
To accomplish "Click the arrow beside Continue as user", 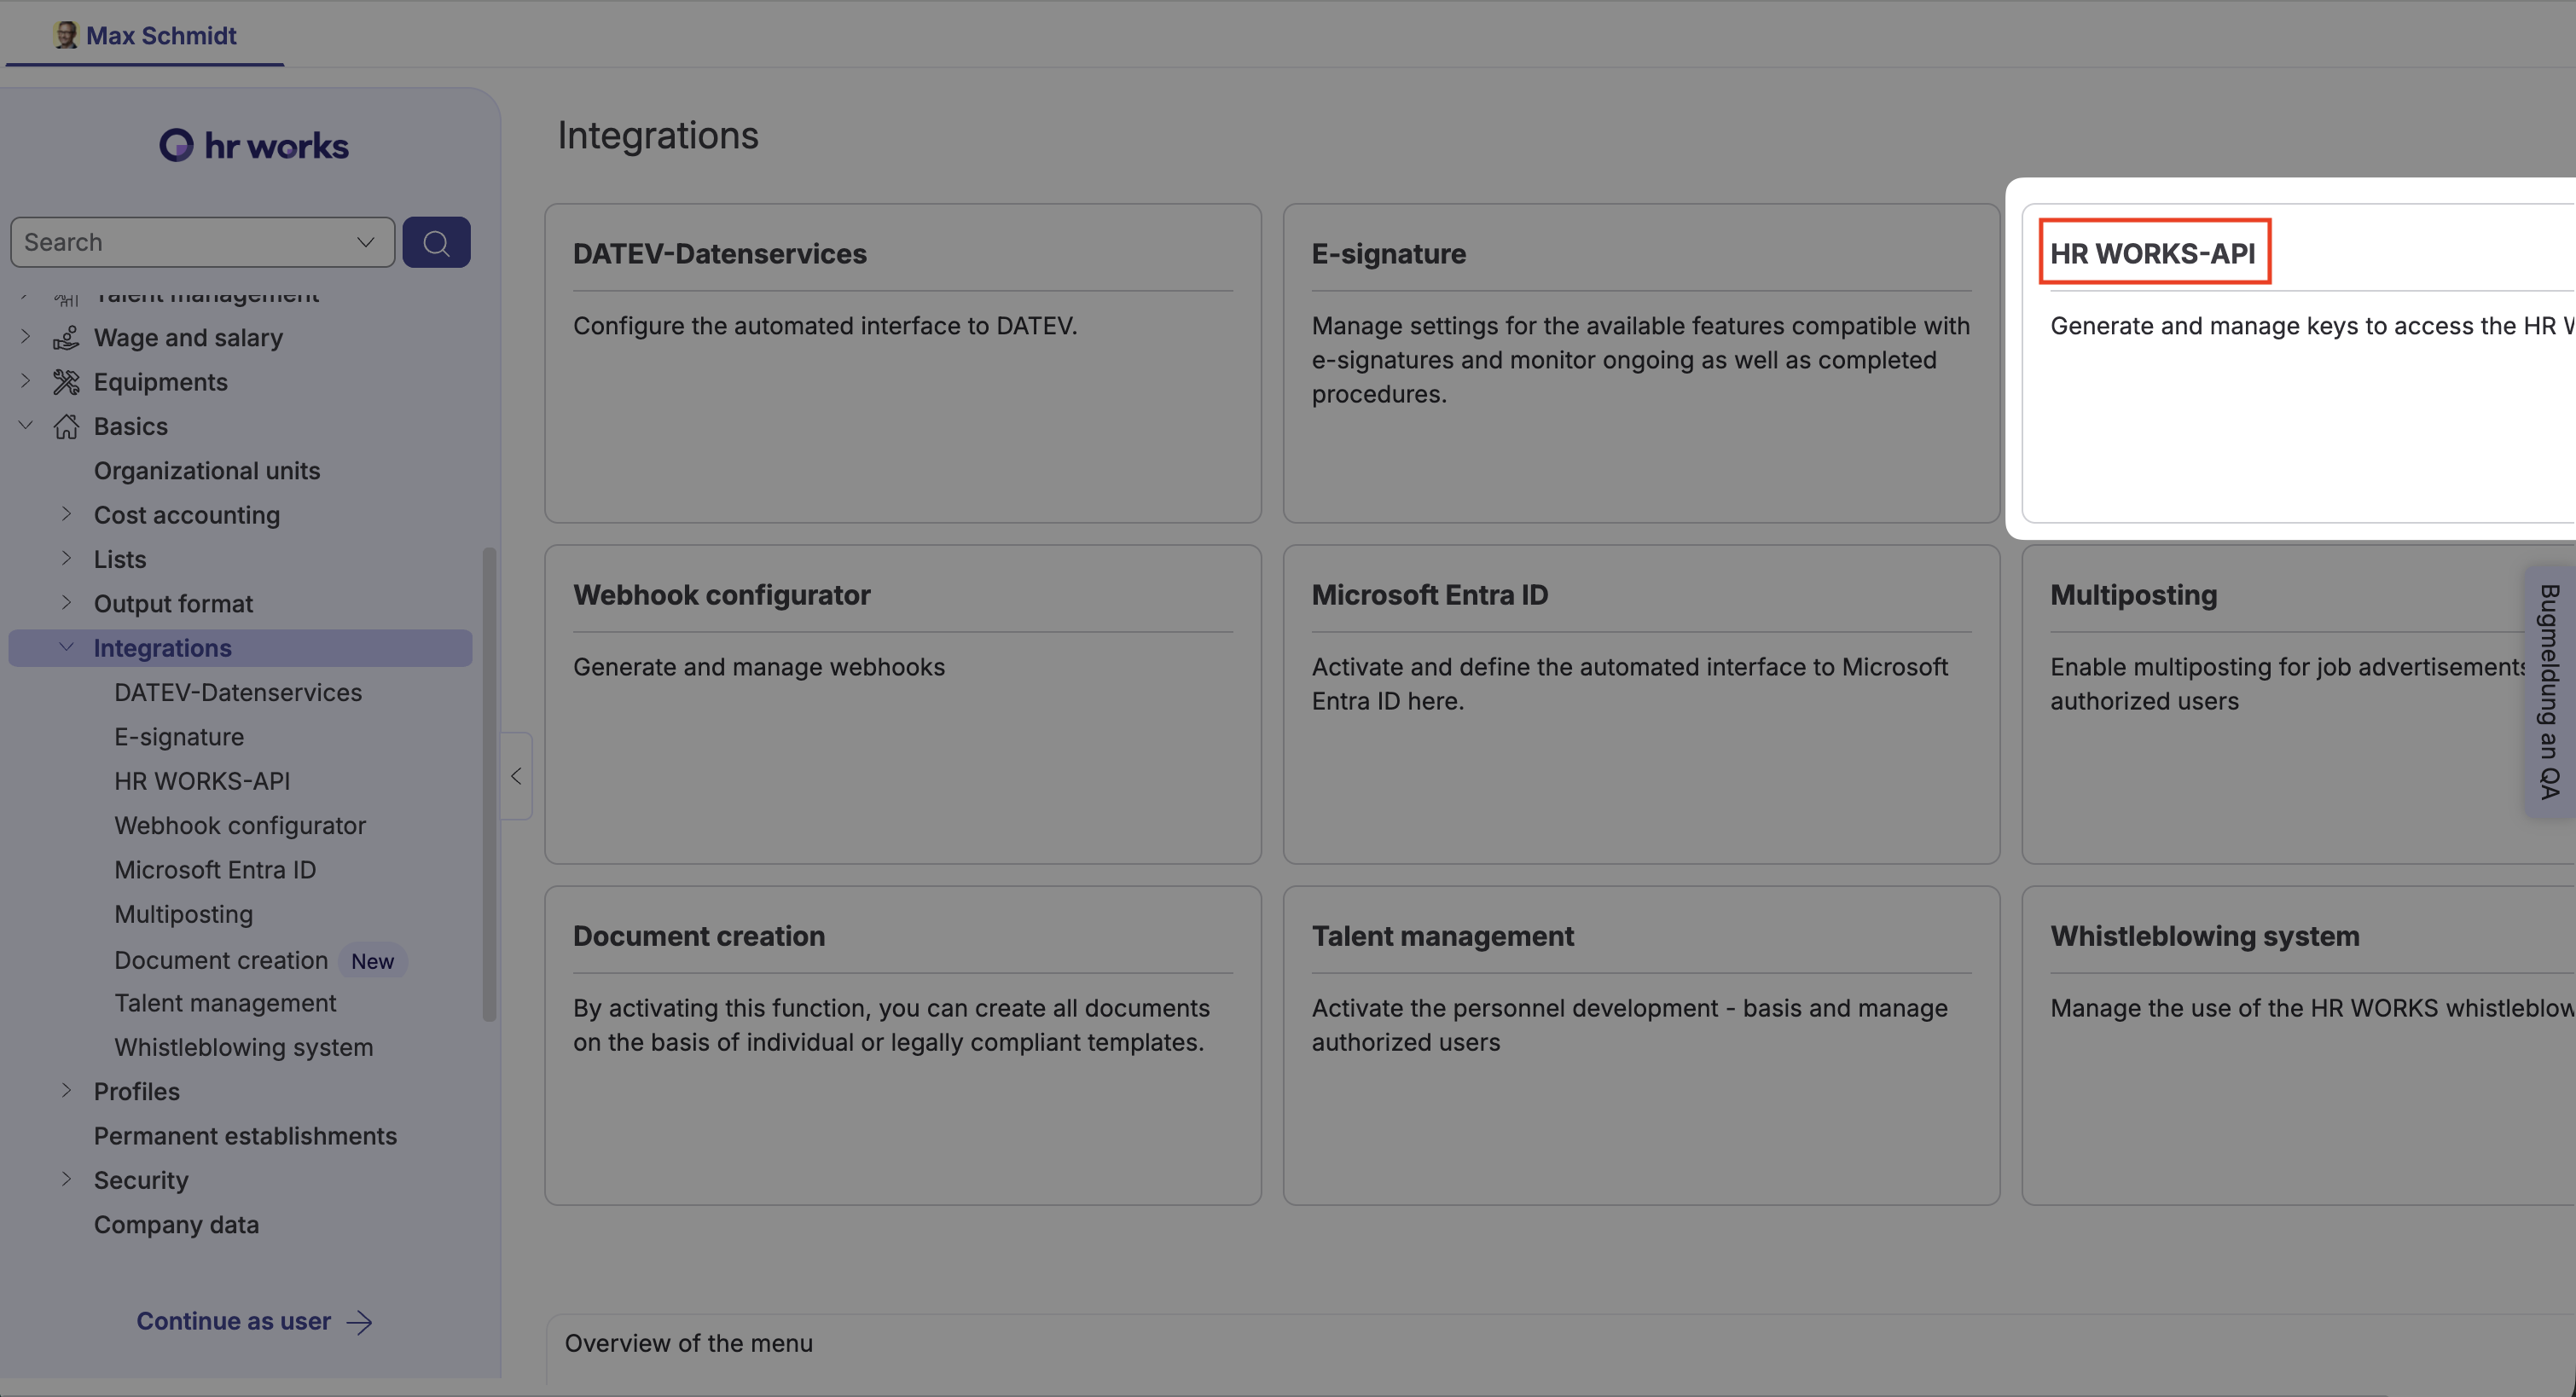I will (x=360, y=1322).
